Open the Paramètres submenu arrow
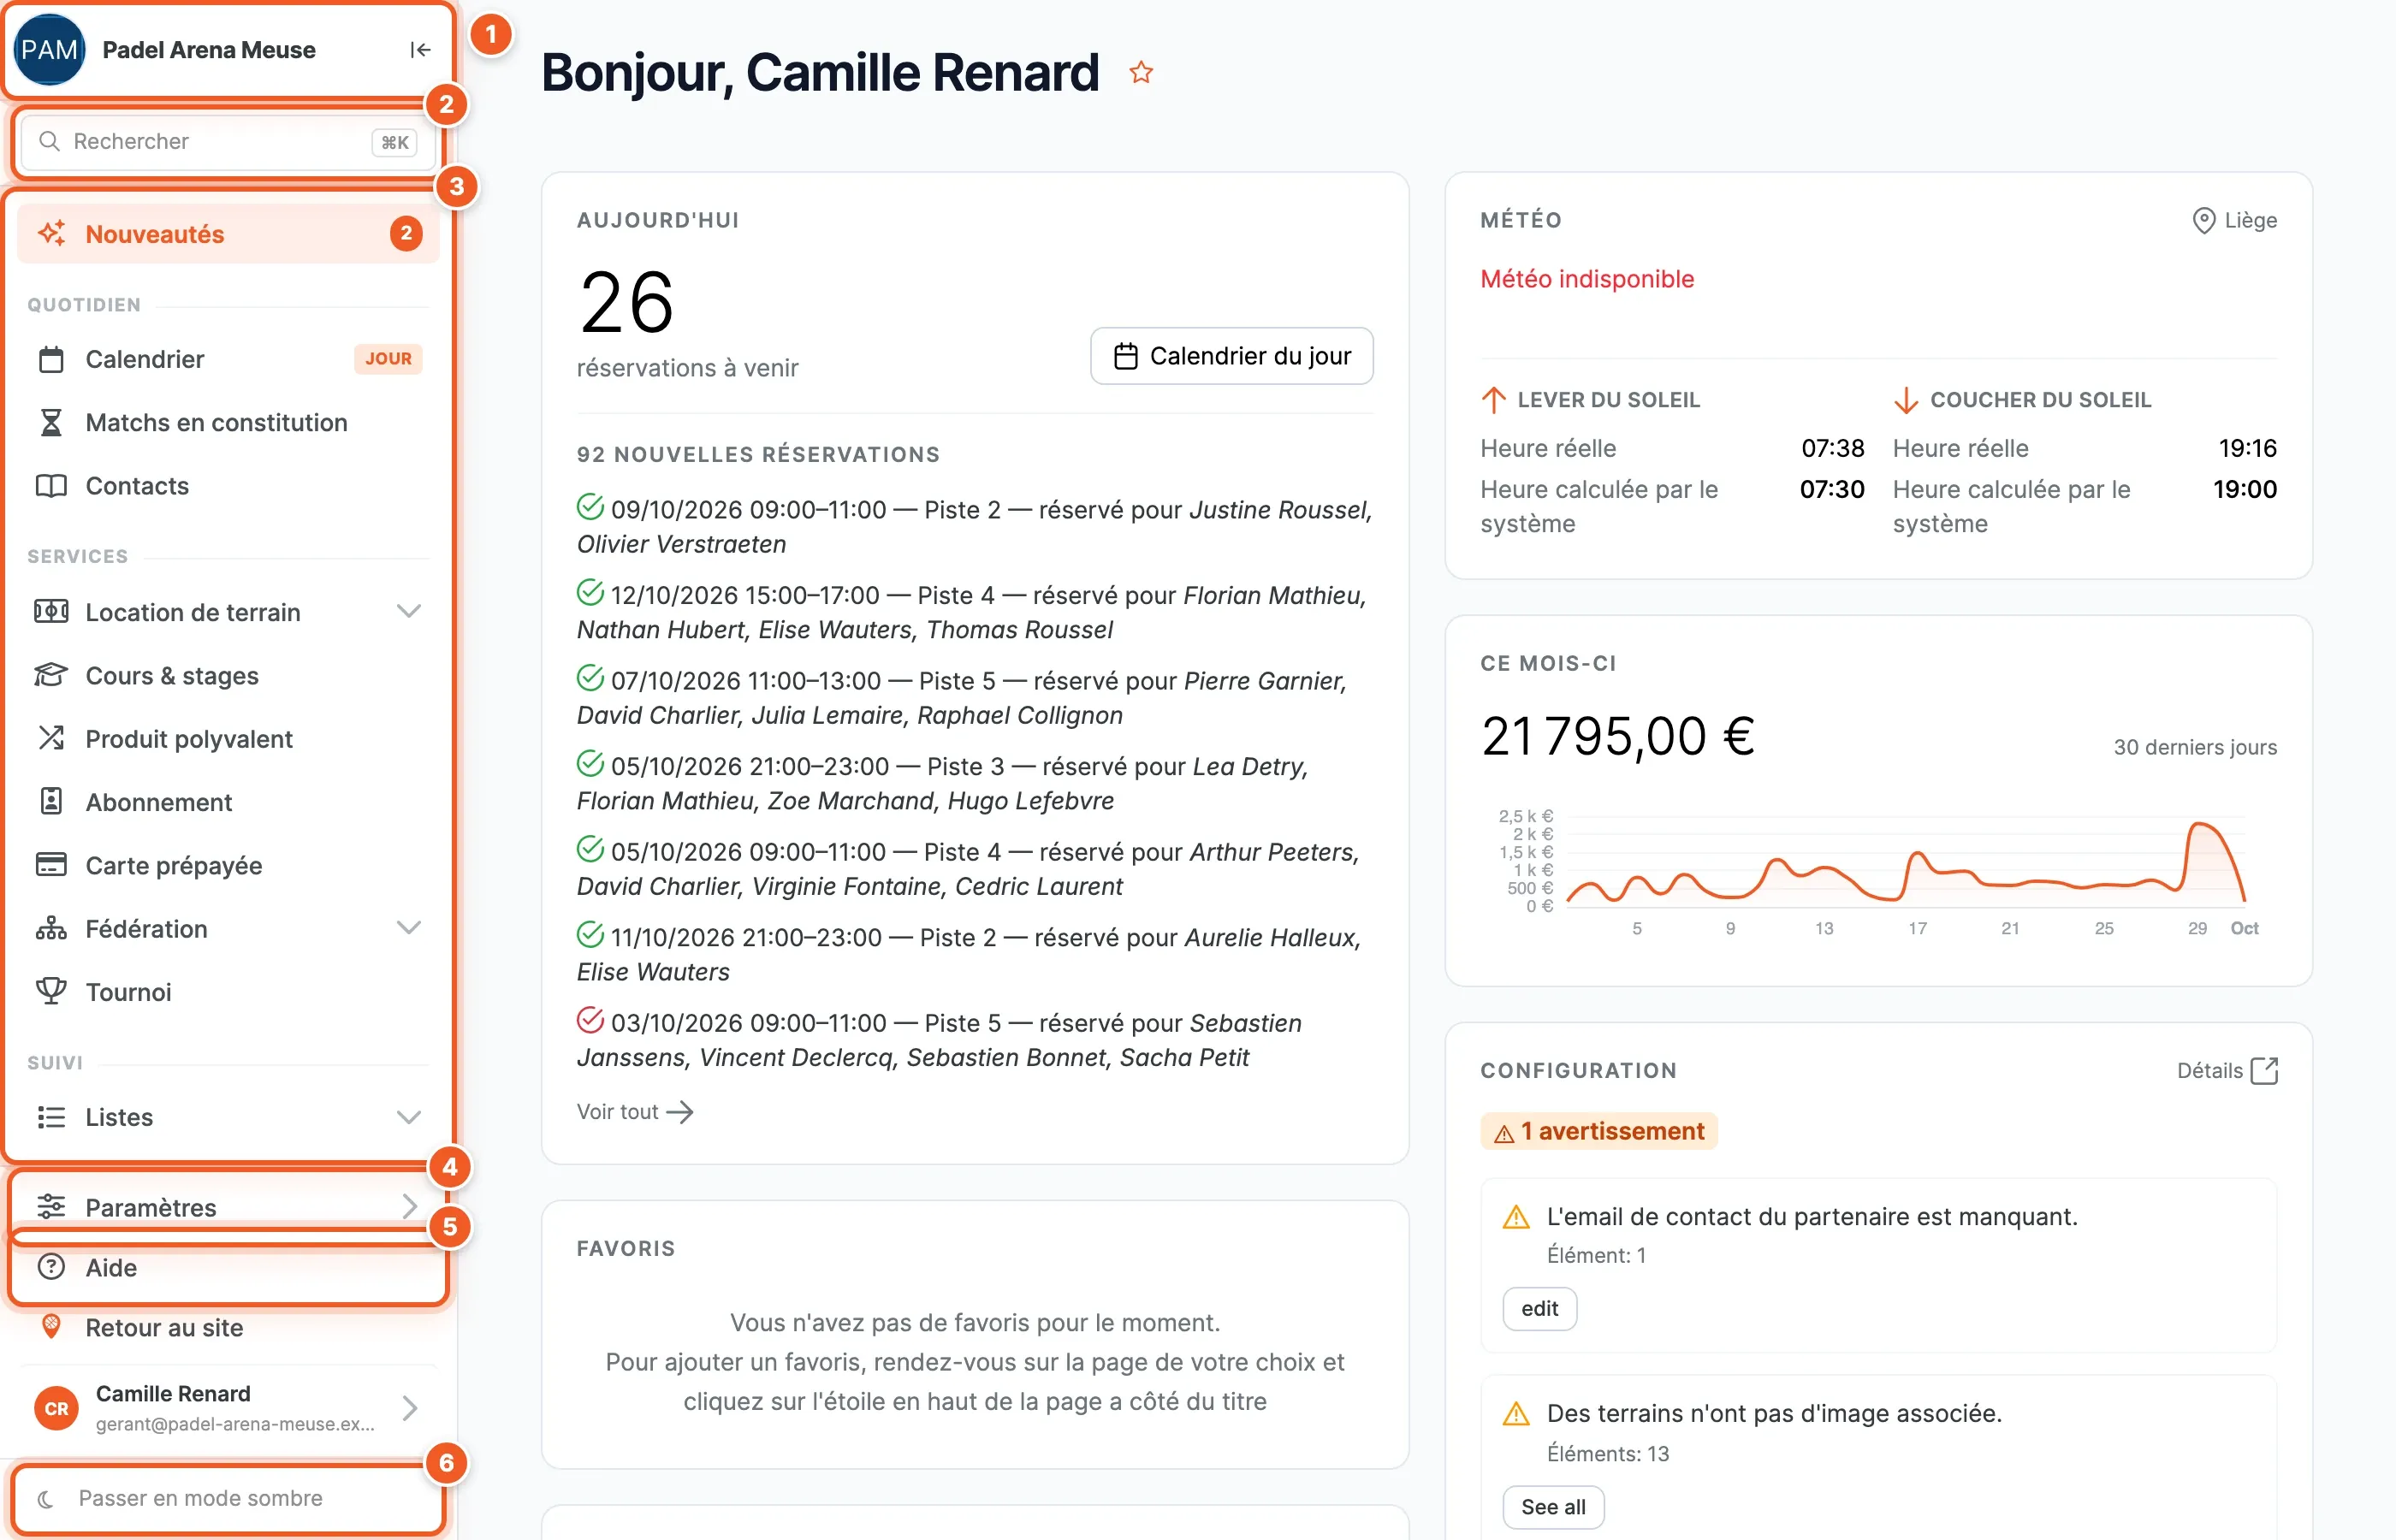The width and height of the screenshot is (2396, 1540). (x=409, y=1207)
